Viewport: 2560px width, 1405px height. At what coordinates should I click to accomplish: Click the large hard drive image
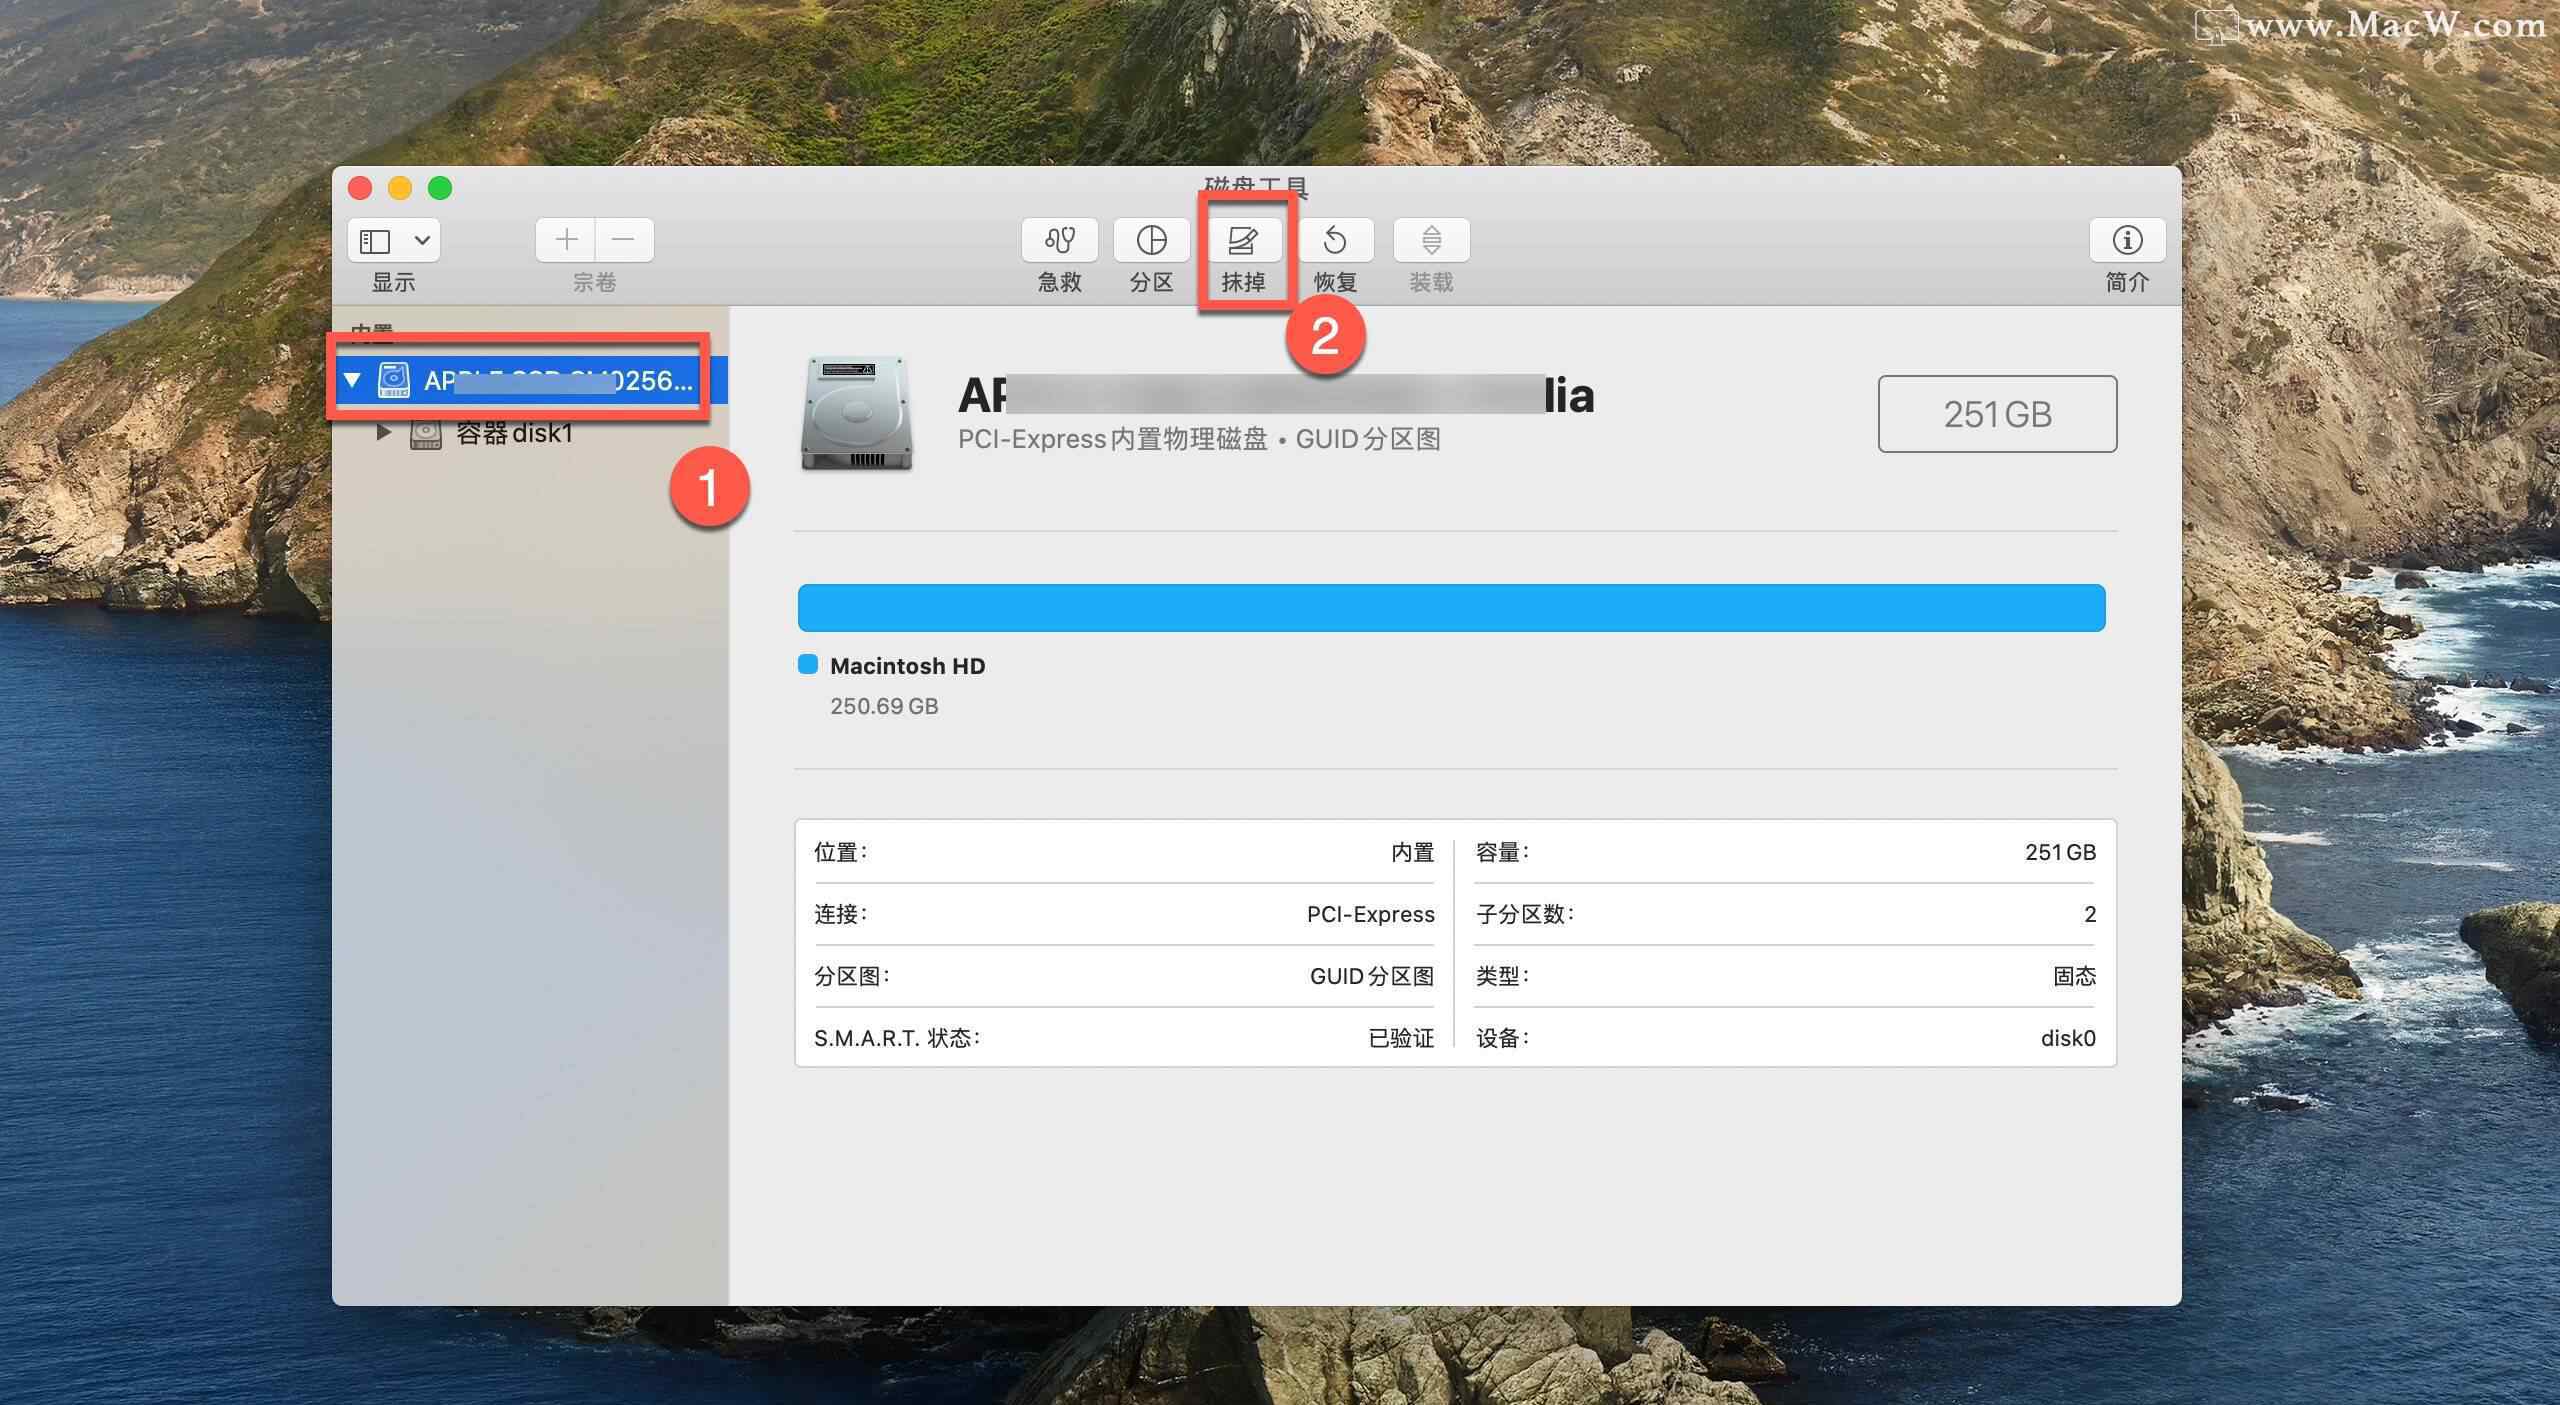[x=857, y=413]
